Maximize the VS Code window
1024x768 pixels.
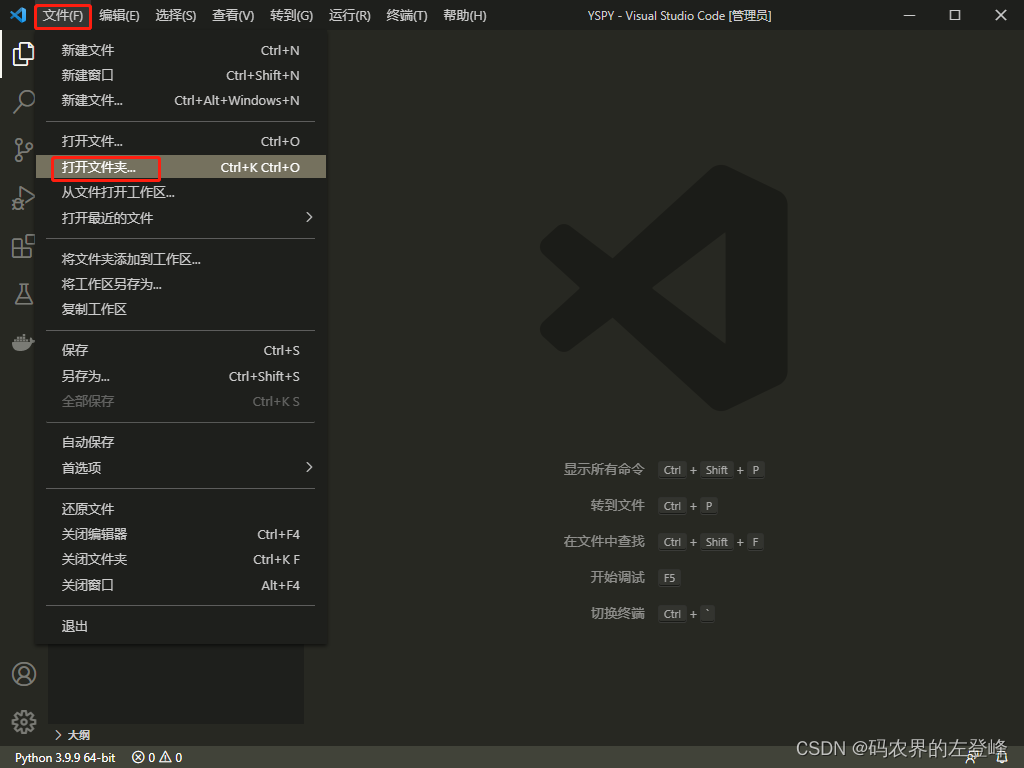(x=955, y=15)
